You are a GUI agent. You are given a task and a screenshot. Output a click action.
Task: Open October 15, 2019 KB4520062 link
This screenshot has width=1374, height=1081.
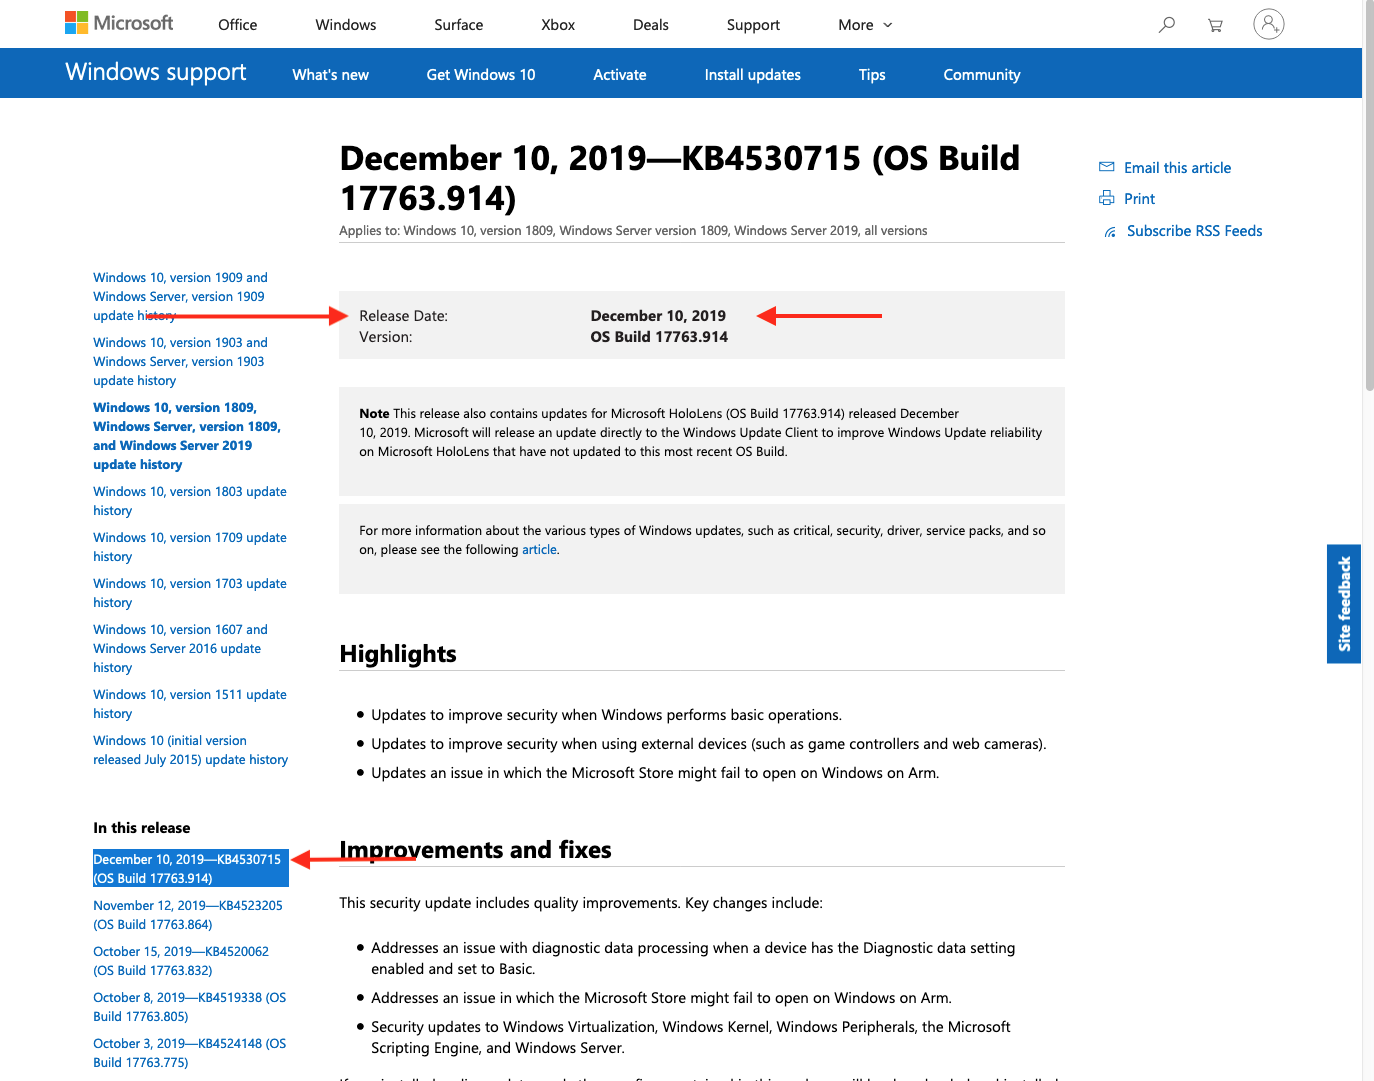pos(181,961)
